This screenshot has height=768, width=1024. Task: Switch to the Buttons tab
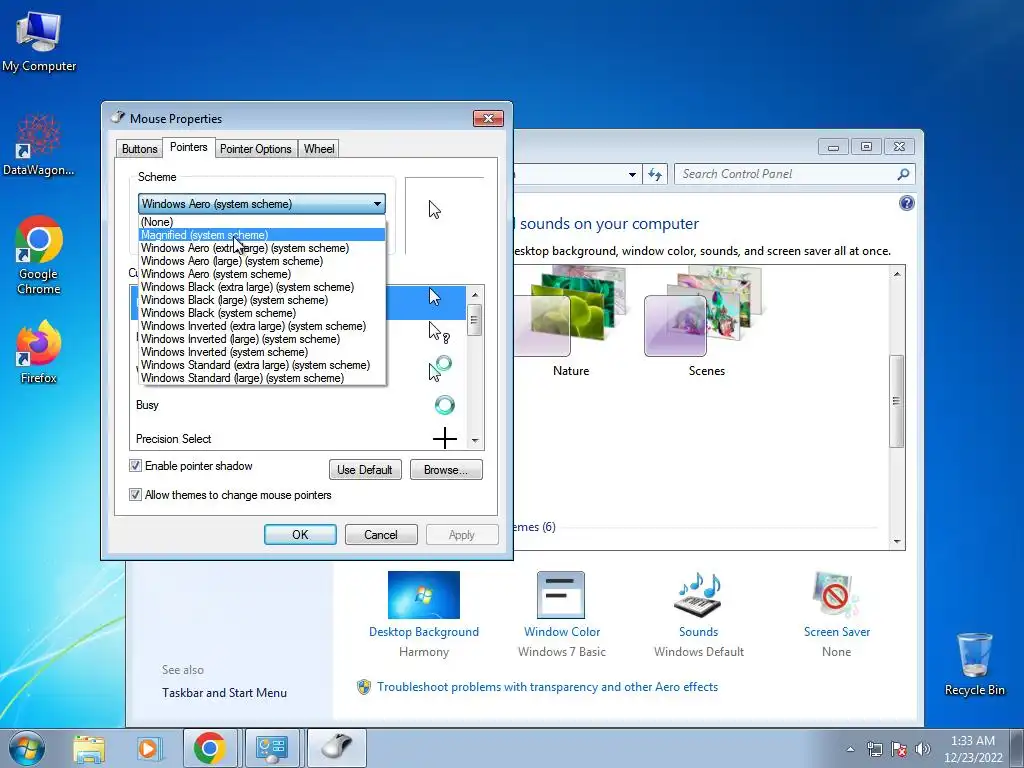pos(140,149)
